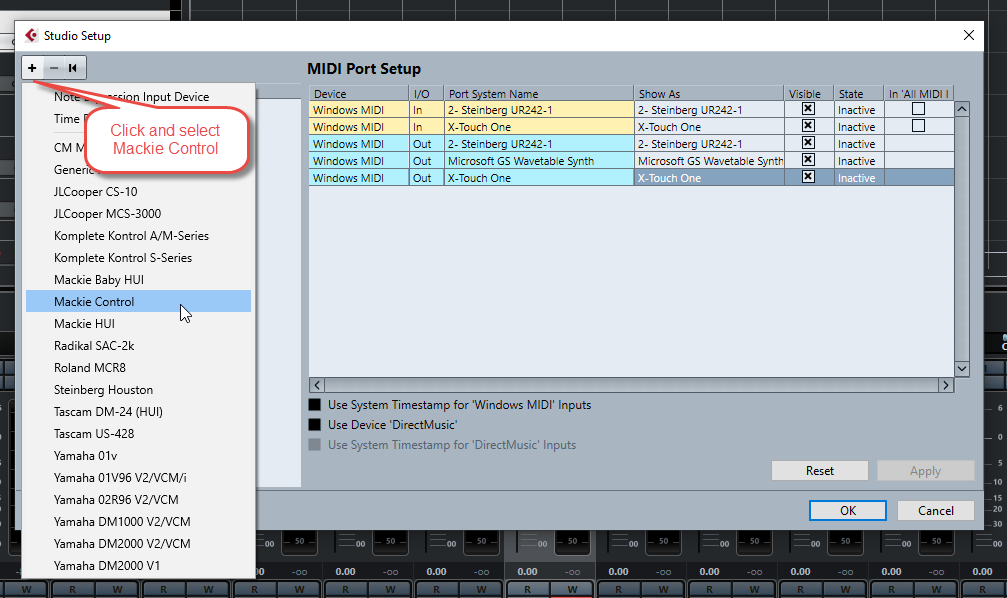Toggle Visible for Steinberg UR242-1 input

pyautogui.click(x=808, y=109)
